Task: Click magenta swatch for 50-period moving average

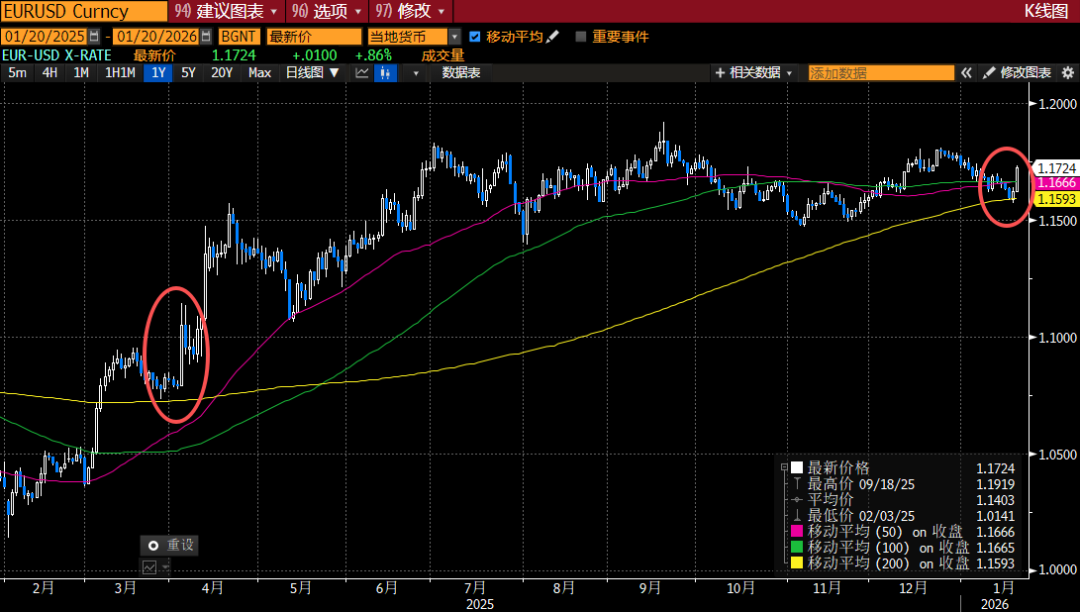Action: click(796, 532)
